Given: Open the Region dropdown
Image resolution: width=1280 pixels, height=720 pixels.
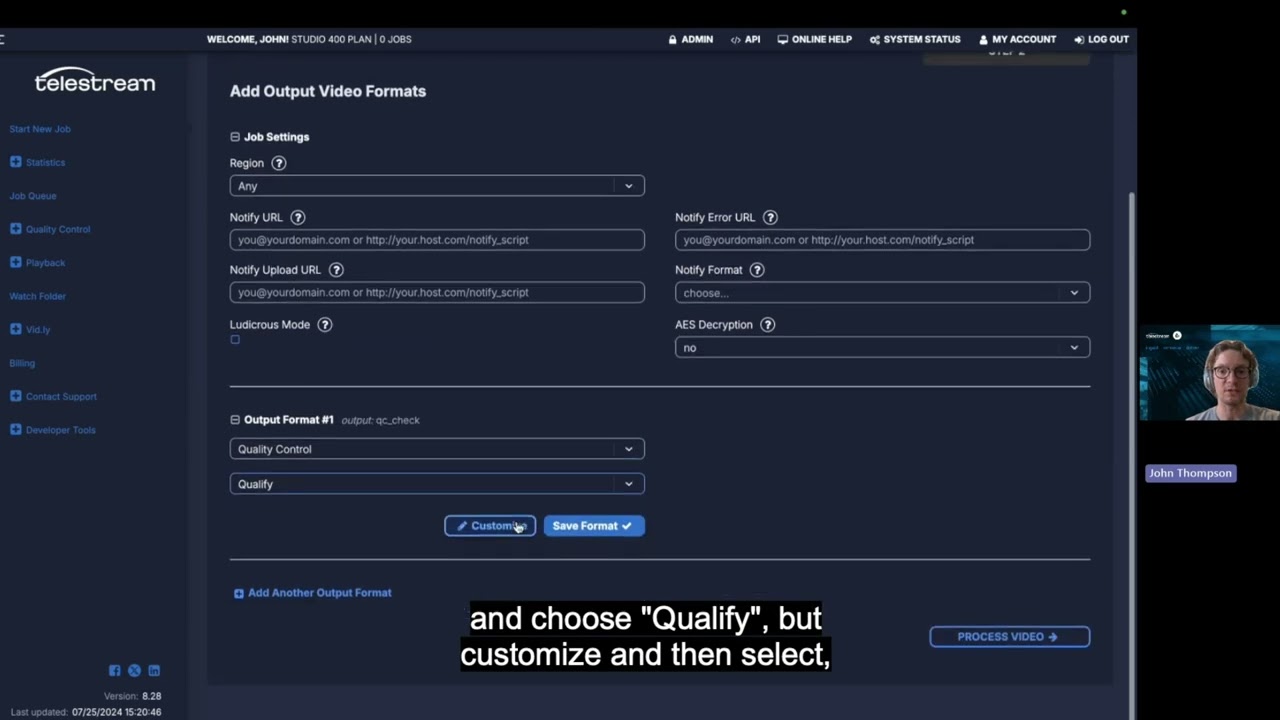Looking at the screenshot, I should tap(437, 186).
